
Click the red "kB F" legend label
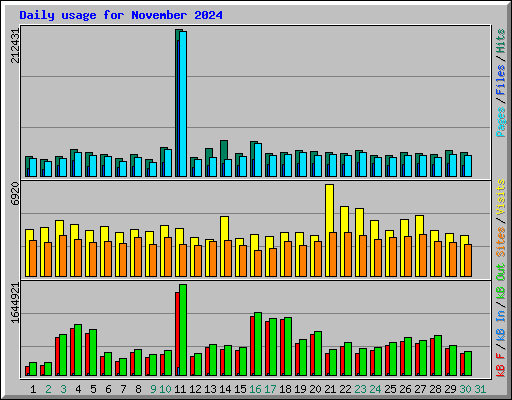coord(501,365)
